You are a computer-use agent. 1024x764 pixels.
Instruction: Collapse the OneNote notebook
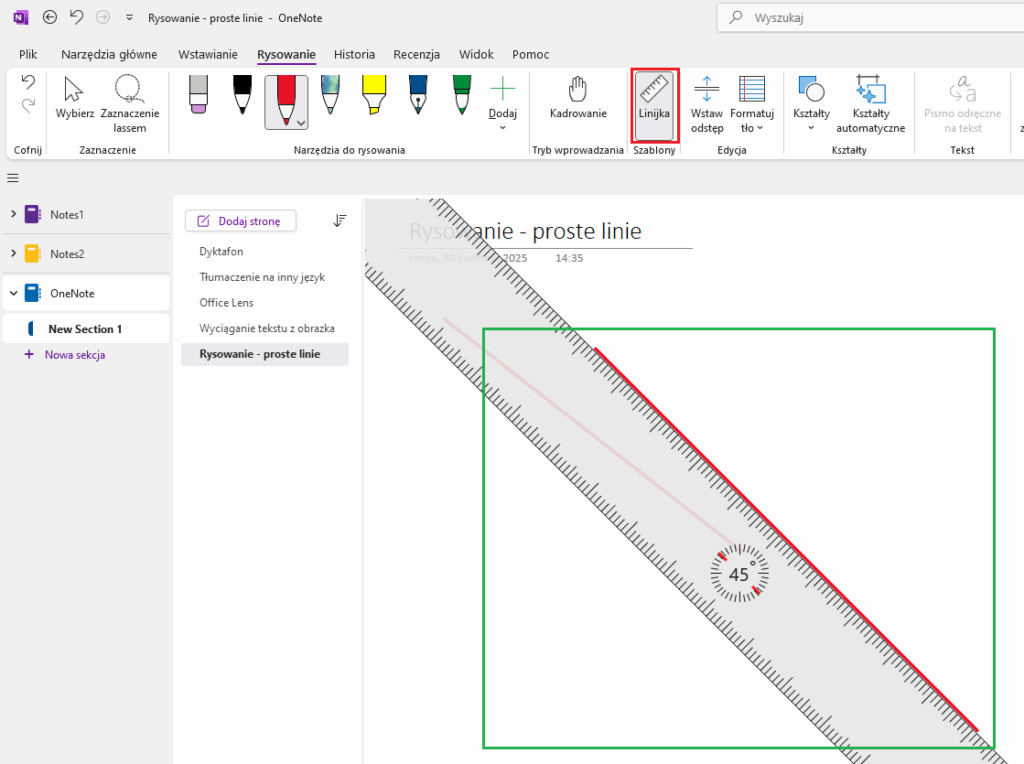(x=13, y=293)
